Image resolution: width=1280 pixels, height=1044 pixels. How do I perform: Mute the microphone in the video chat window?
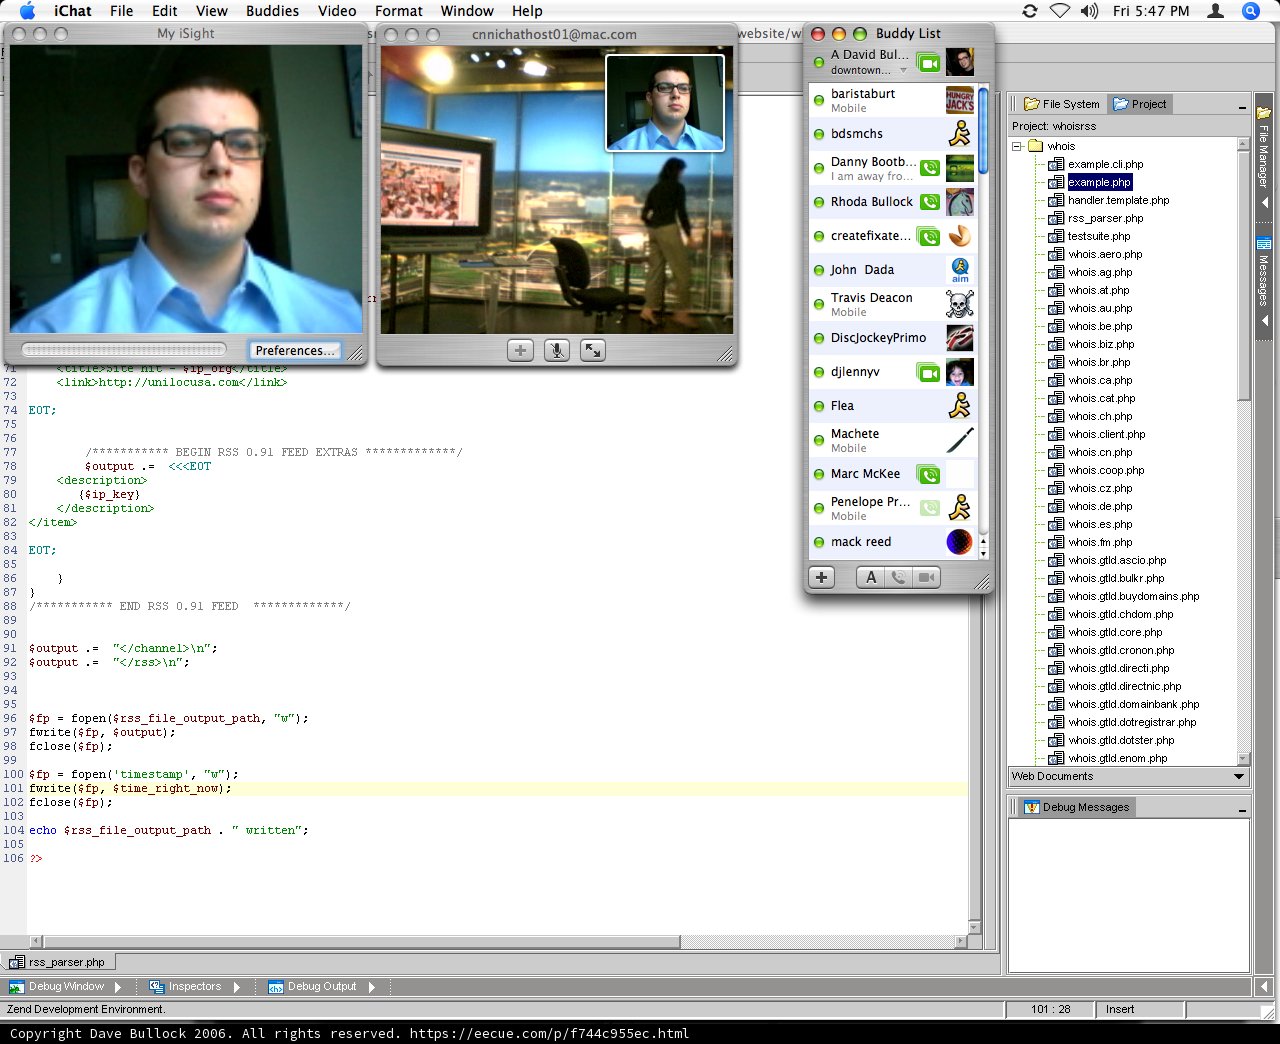tap(557, 350)
